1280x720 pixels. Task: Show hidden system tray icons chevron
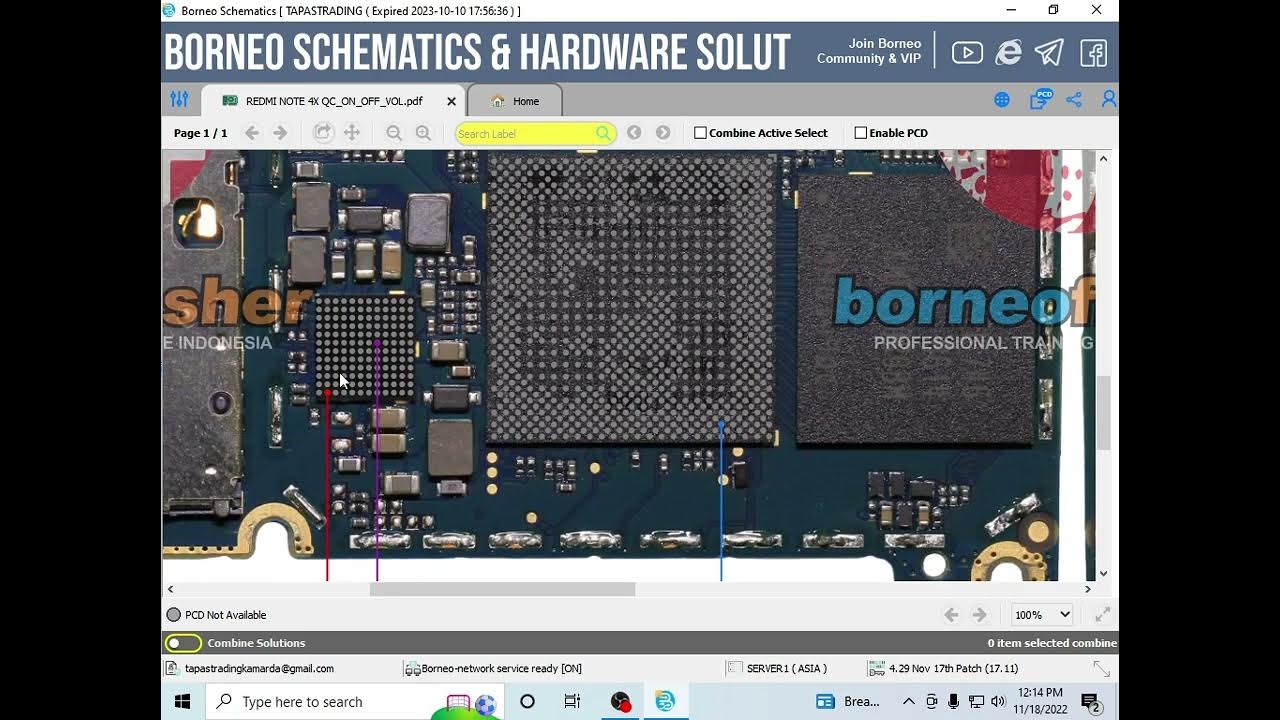[x=909, y=702]
